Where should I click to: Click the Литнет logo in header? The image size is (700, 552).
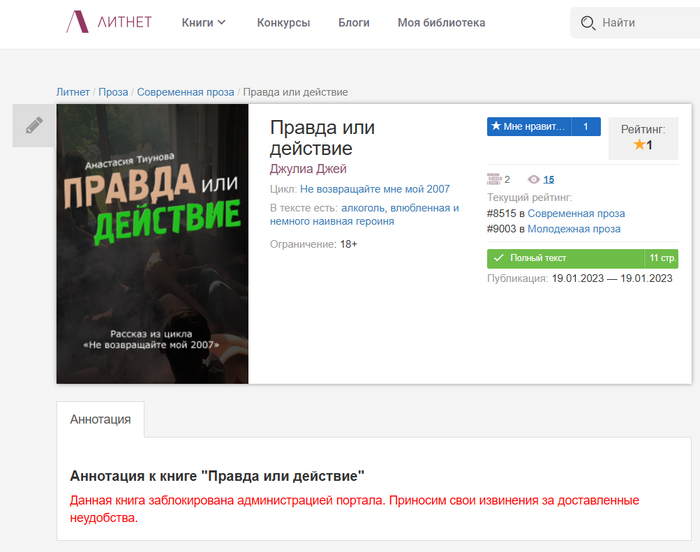[x=109, y=22]
